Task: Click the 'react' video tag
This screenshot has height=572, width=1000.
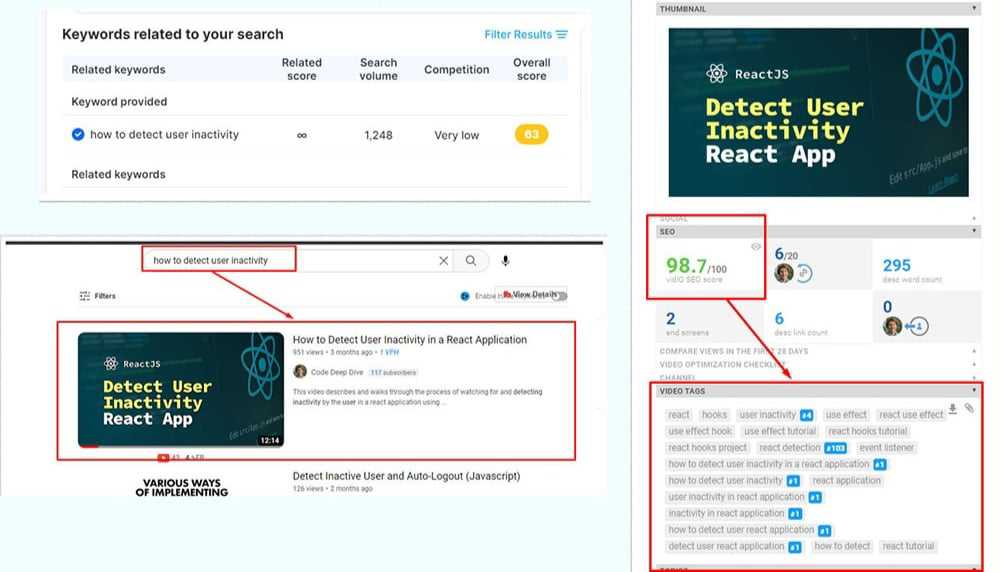Action: 679,415
